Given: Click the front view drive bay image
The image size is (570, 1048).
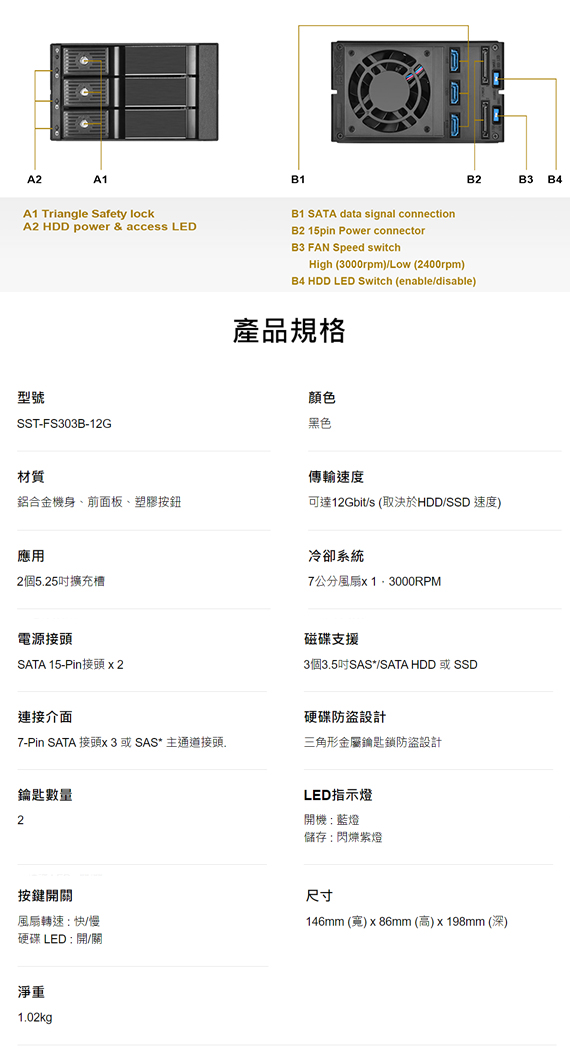Looking at the screenshot, I should coord(134,92).
